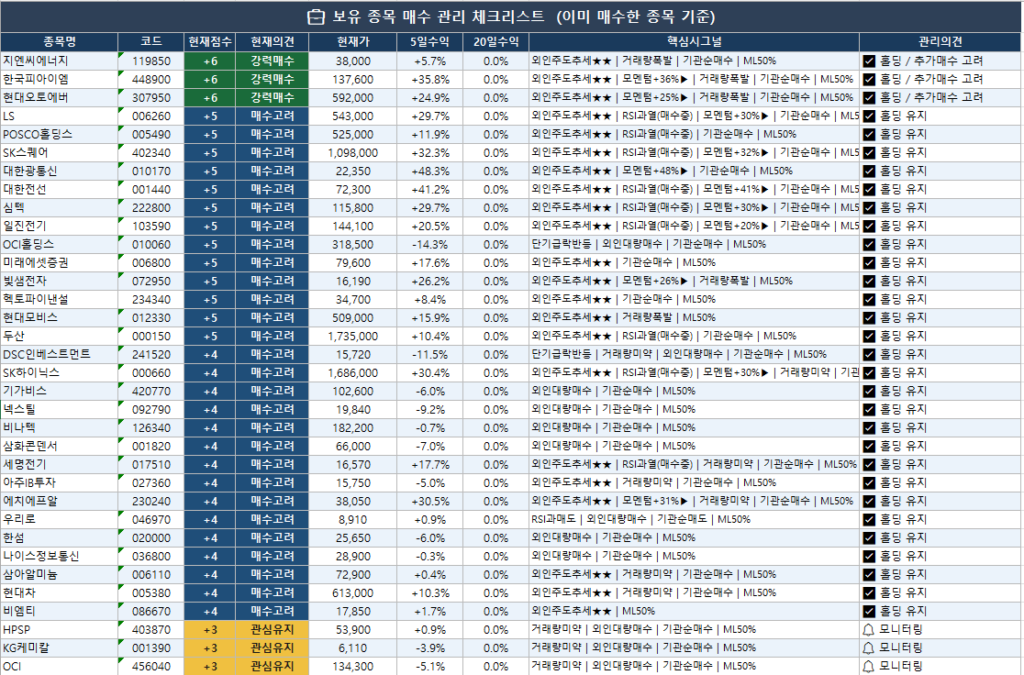Click the 핵심시그널 column header
The image size is (1024, 675).
694,42
